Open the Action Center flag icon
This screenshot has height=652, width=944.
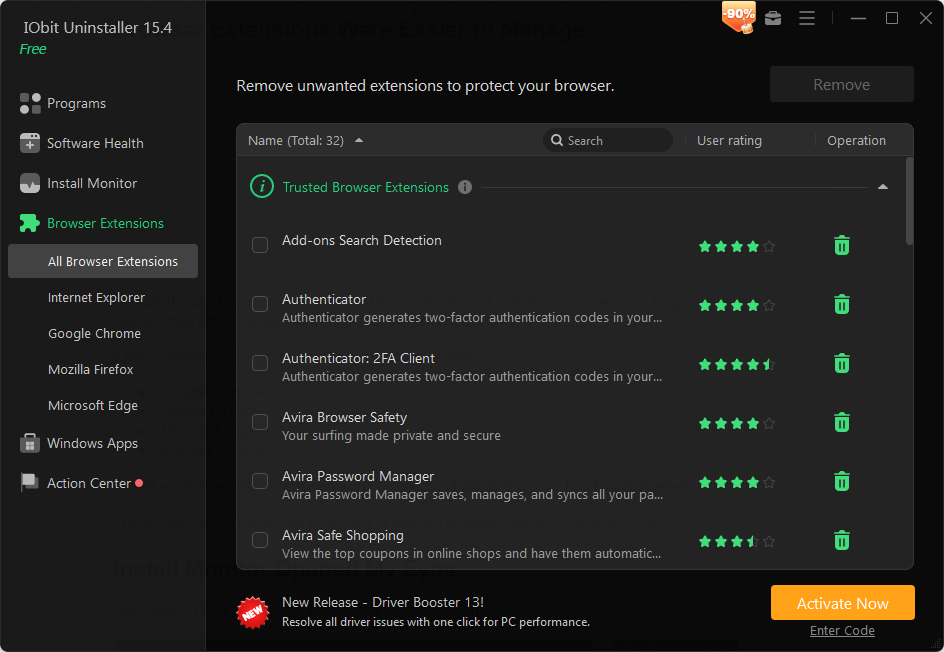(30, 483)
